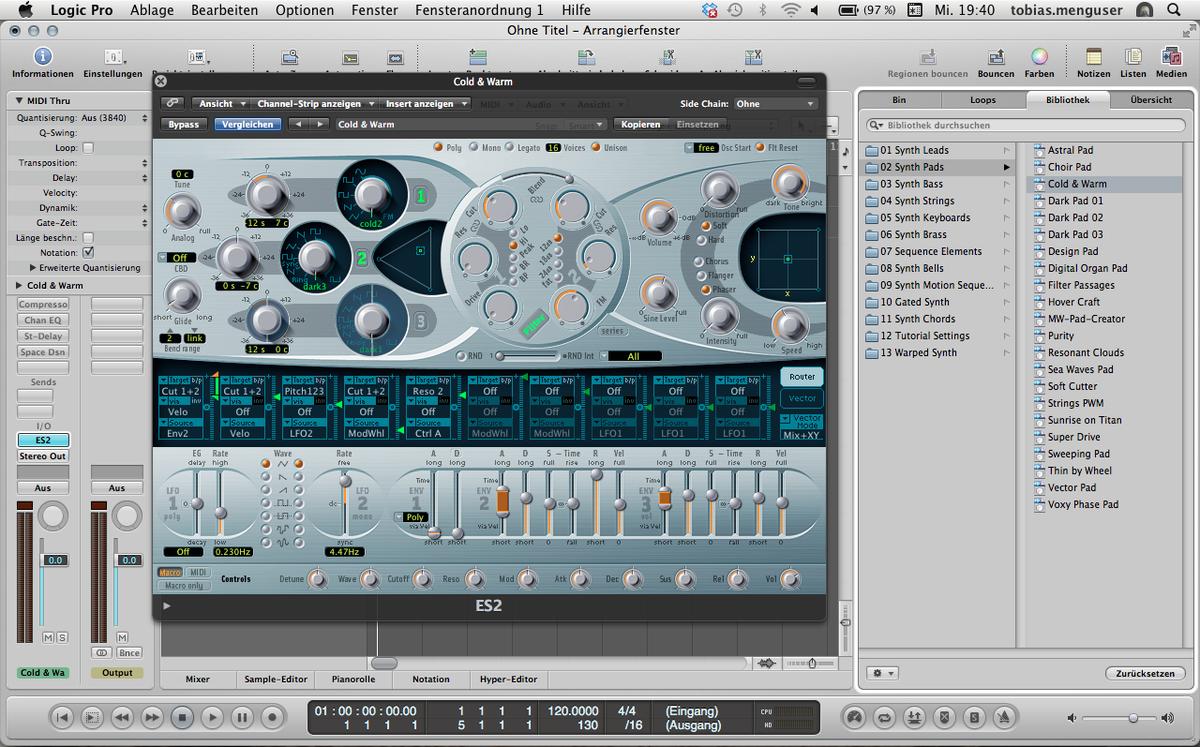The width and height of the screenshot is (1200, 747).
Task: Click the Zurücksetzen button
Action: tap(1145, 673)
